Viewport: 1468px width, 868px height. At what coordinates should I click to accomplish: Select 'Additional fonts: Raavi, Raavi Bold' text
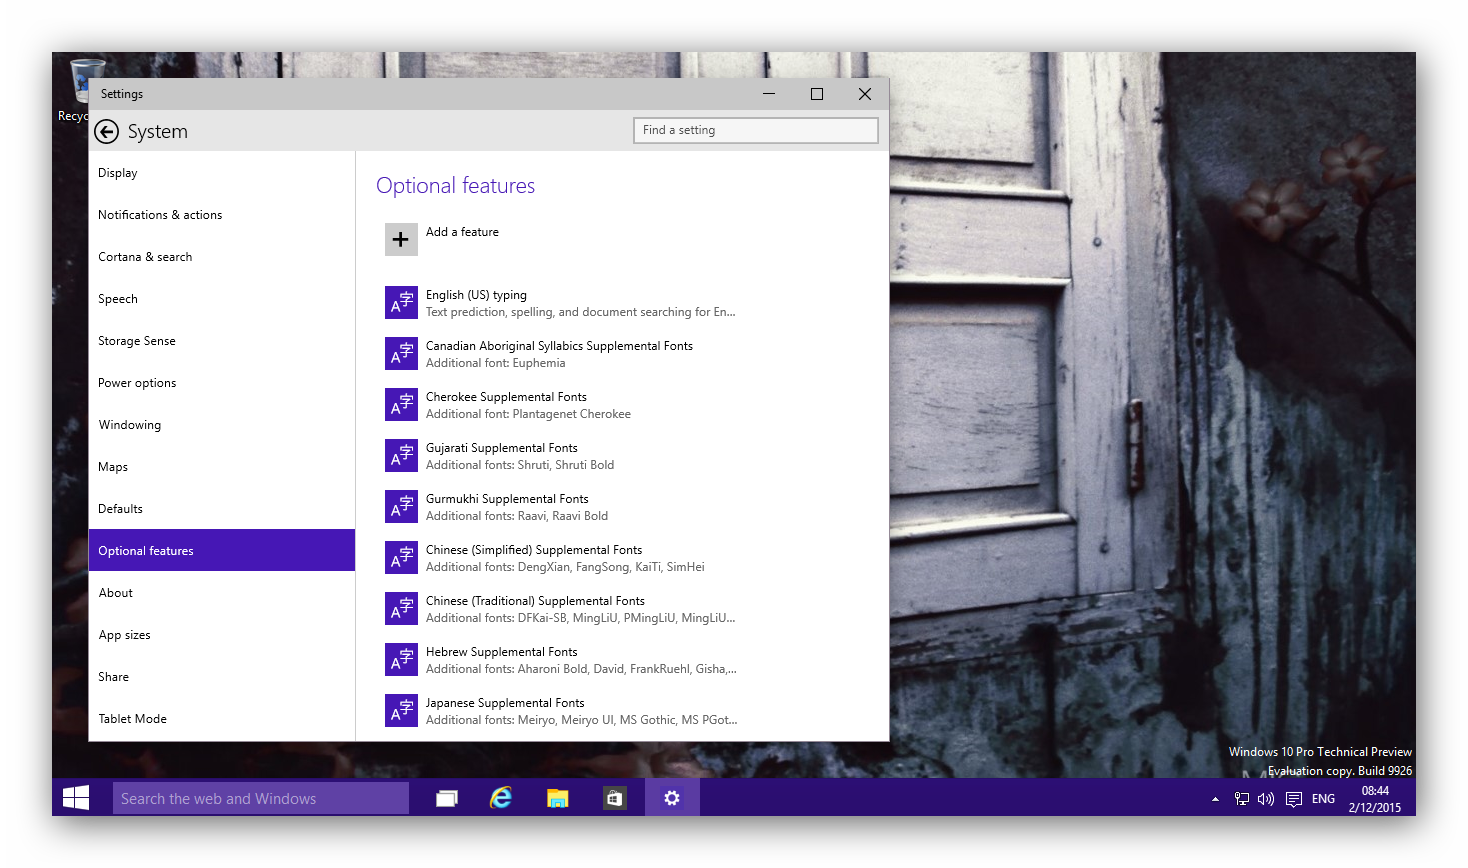click(x=517, y=516)
